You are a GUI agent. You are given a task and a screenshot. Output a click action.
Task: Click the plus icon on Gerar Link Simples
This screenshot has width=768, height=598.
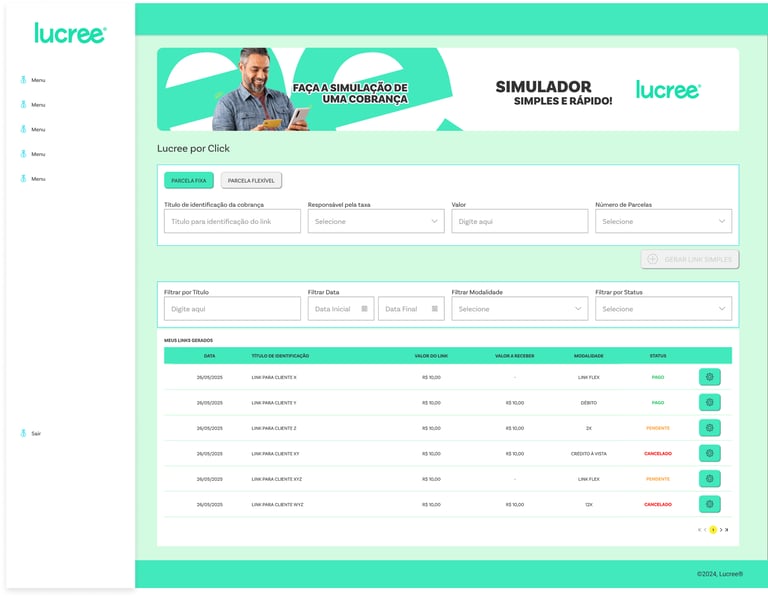[x=652, y=259]
